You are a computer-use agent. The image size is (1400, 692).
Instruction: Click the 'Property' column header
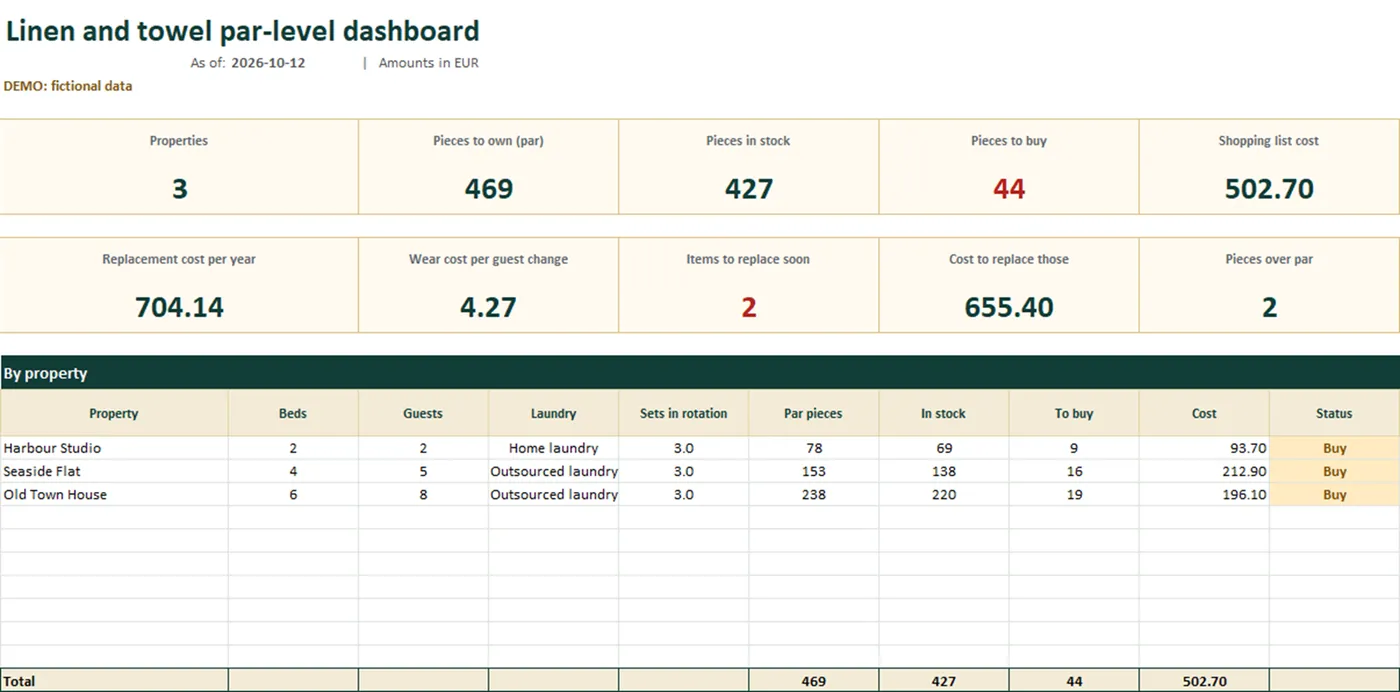pos(114,413)
